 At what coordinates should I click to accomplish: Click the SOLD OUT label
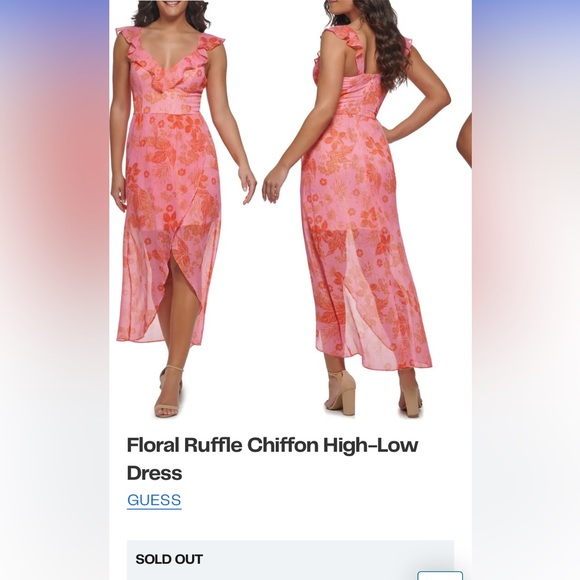coord(169,559)
